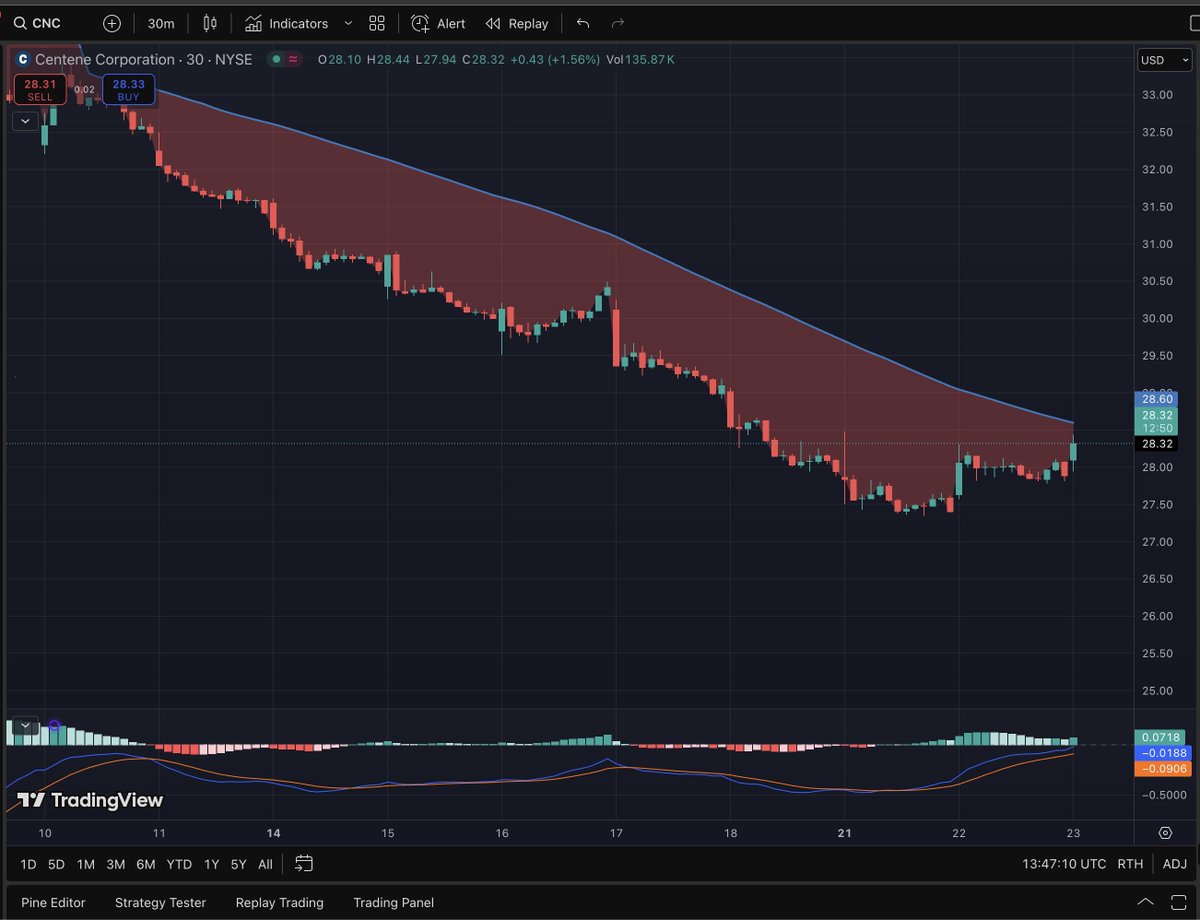This screenshot has width=1200, height=920.
Task: Collapse bottom panel with chevron
Action: [x=1146, y=902]
